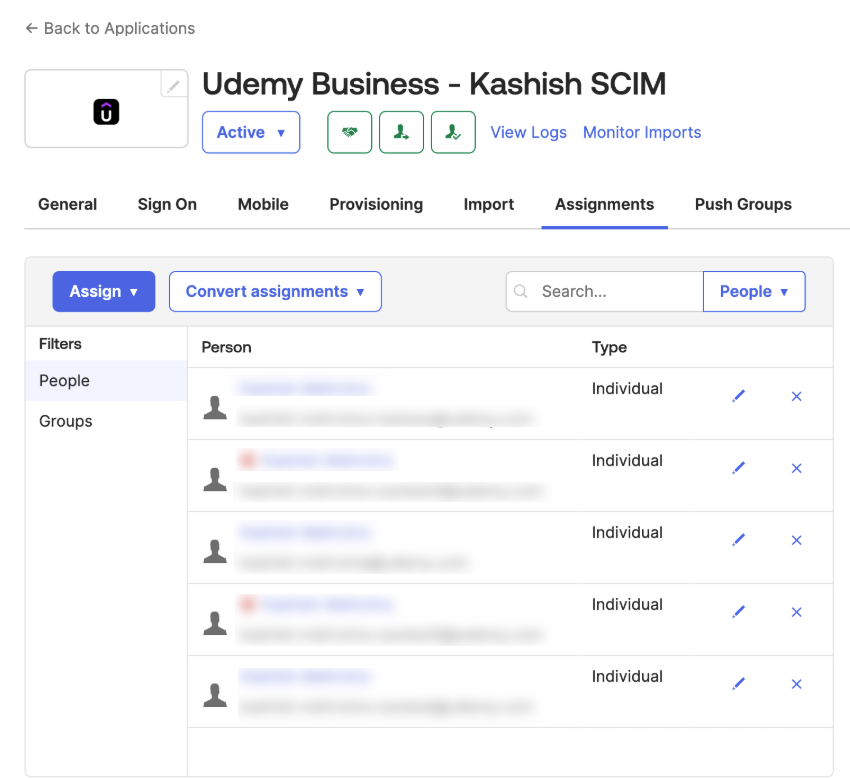This screenshot has height=778, width=850.
Task: Open the People search scope dropdown
Action: click(x=754, y=291)
